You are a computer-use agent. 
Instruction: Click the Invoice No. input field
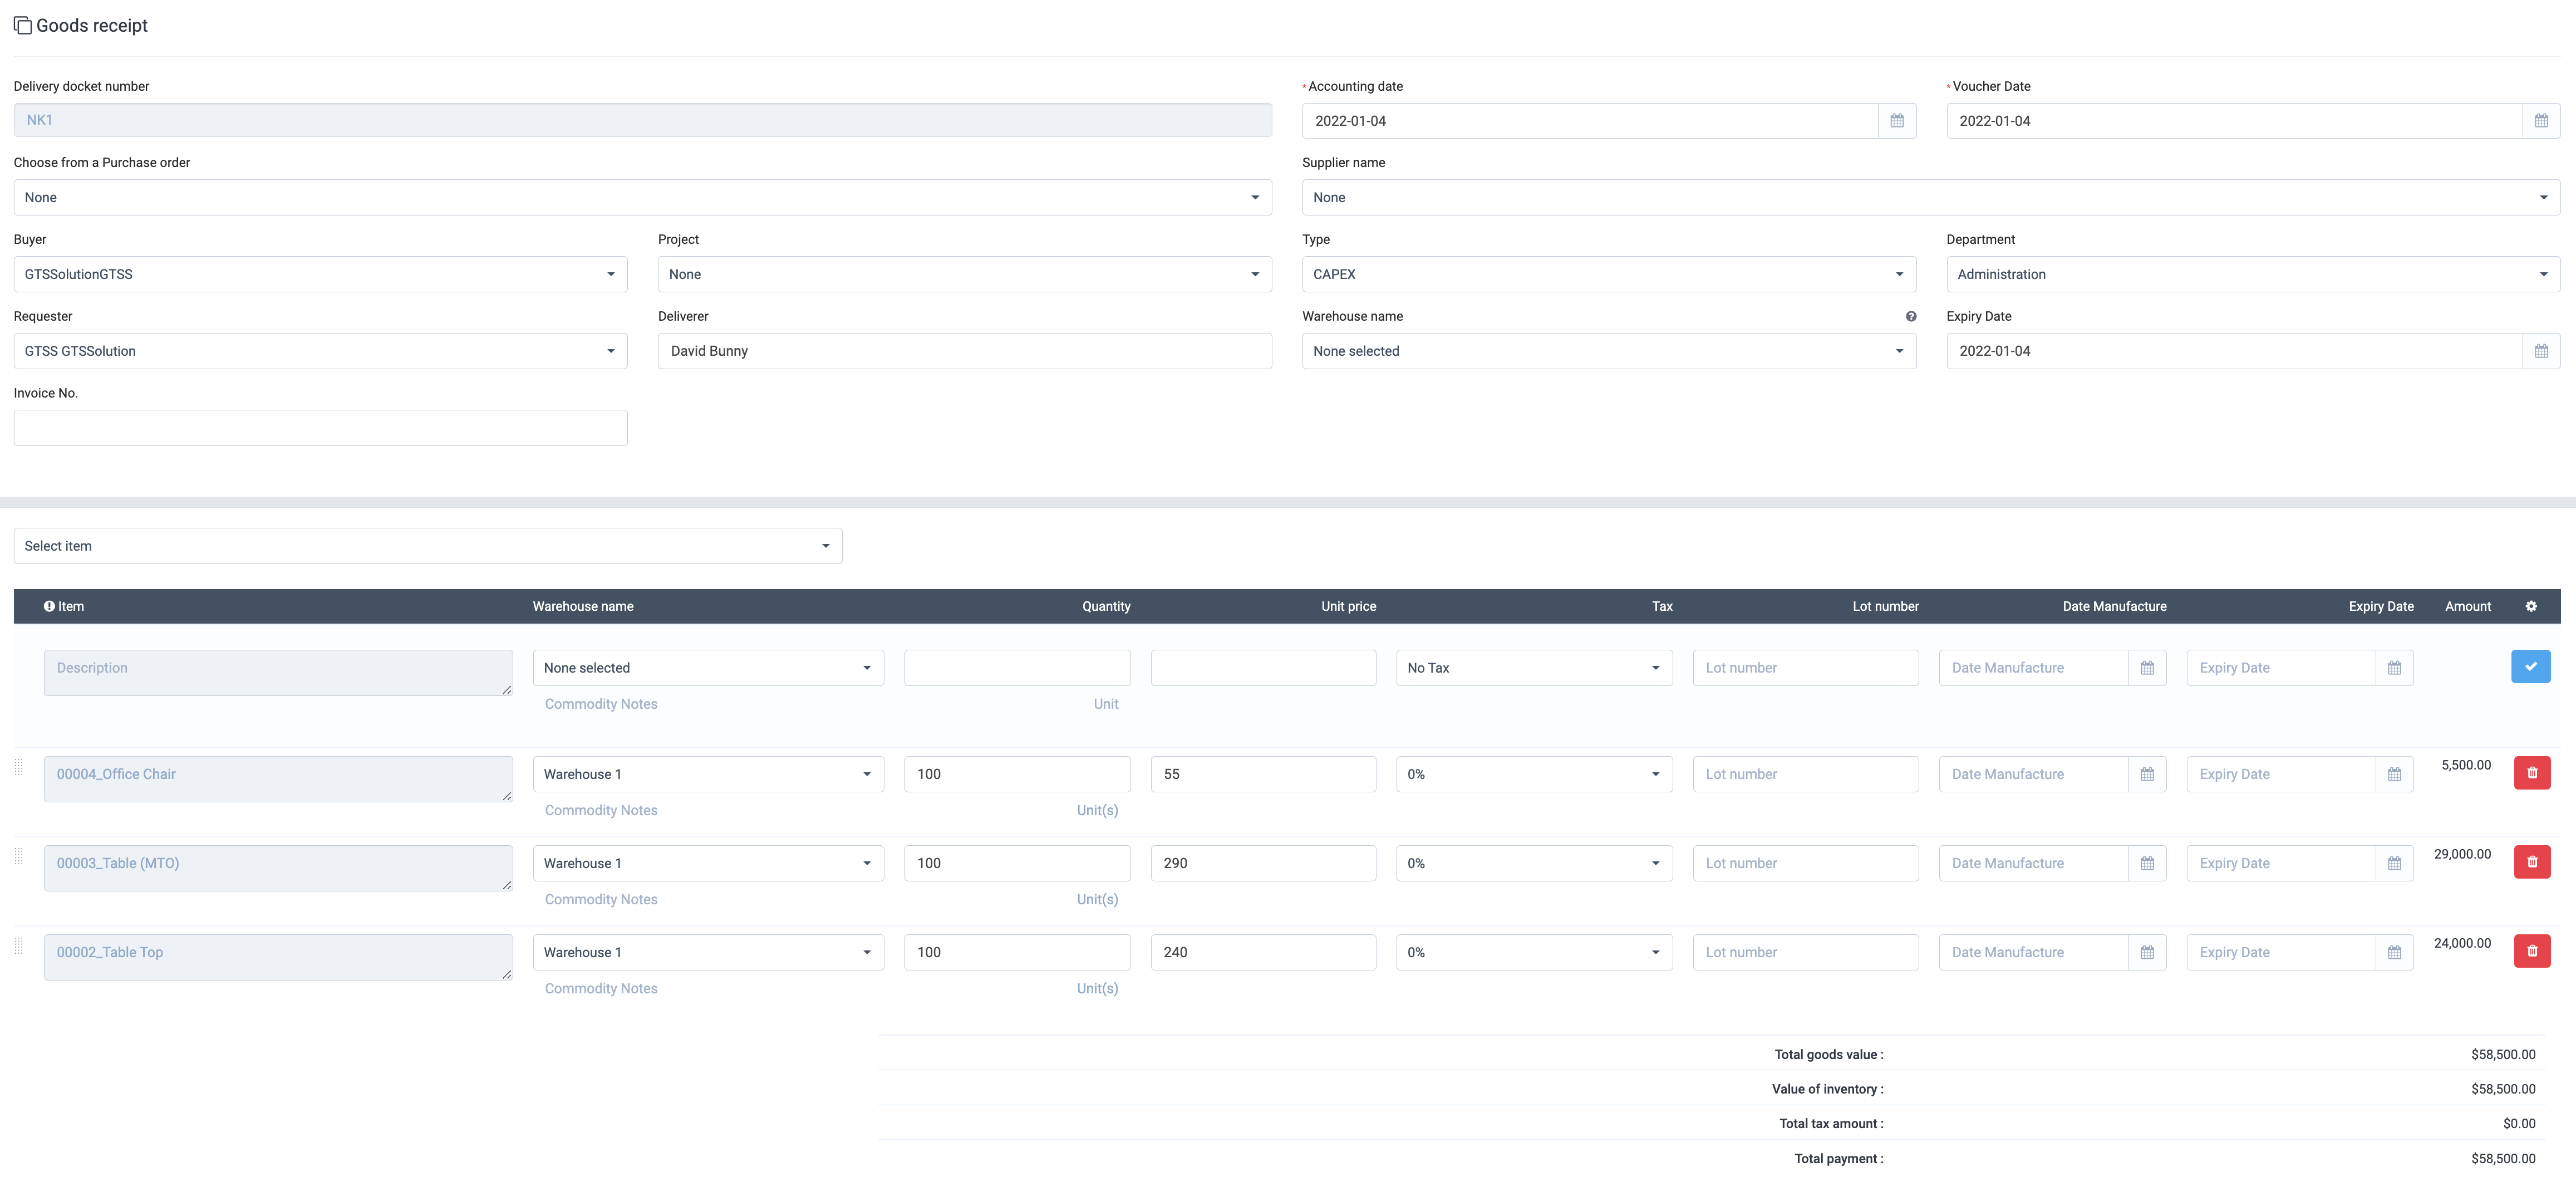[320, 428]
